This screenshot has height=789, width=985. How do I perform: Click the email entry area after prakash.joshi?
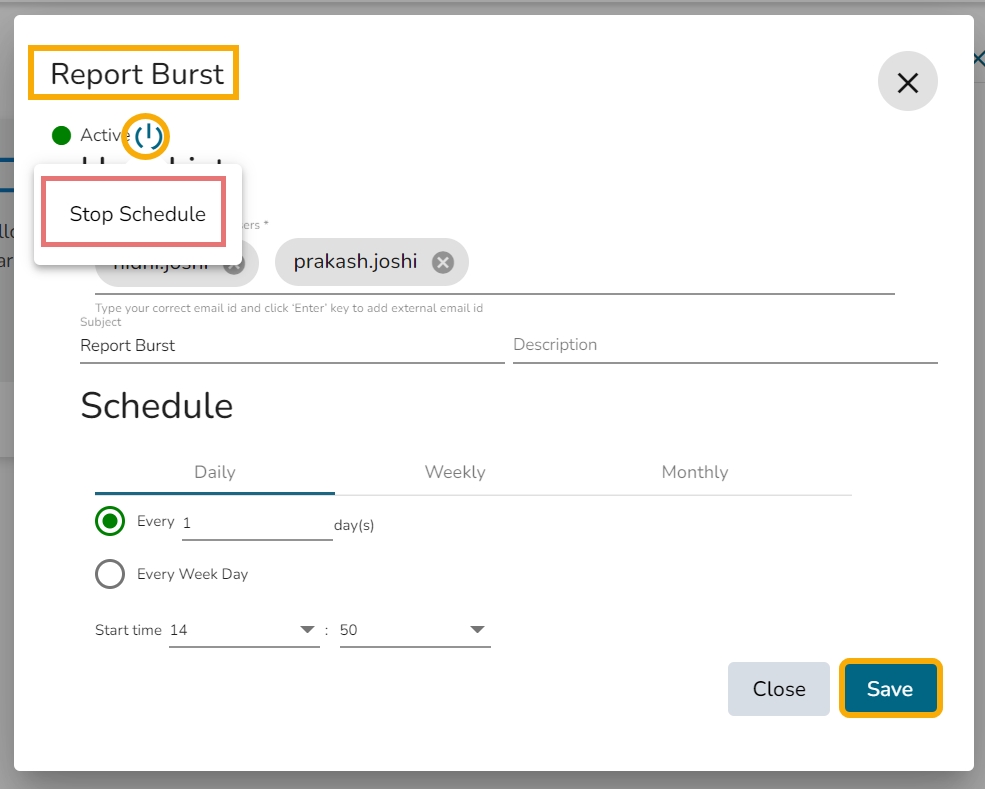pyautogui.click(x=680, y=263)
